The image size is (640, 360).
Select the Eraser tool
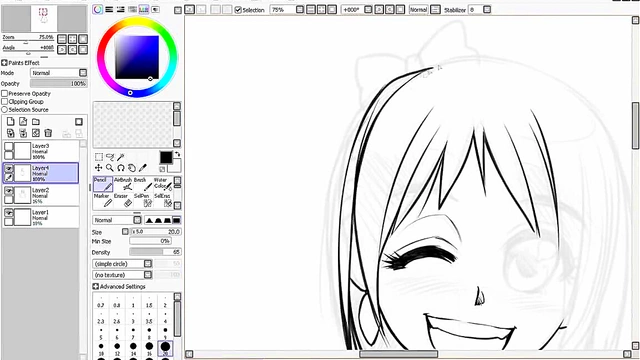(x=123, y=200)
